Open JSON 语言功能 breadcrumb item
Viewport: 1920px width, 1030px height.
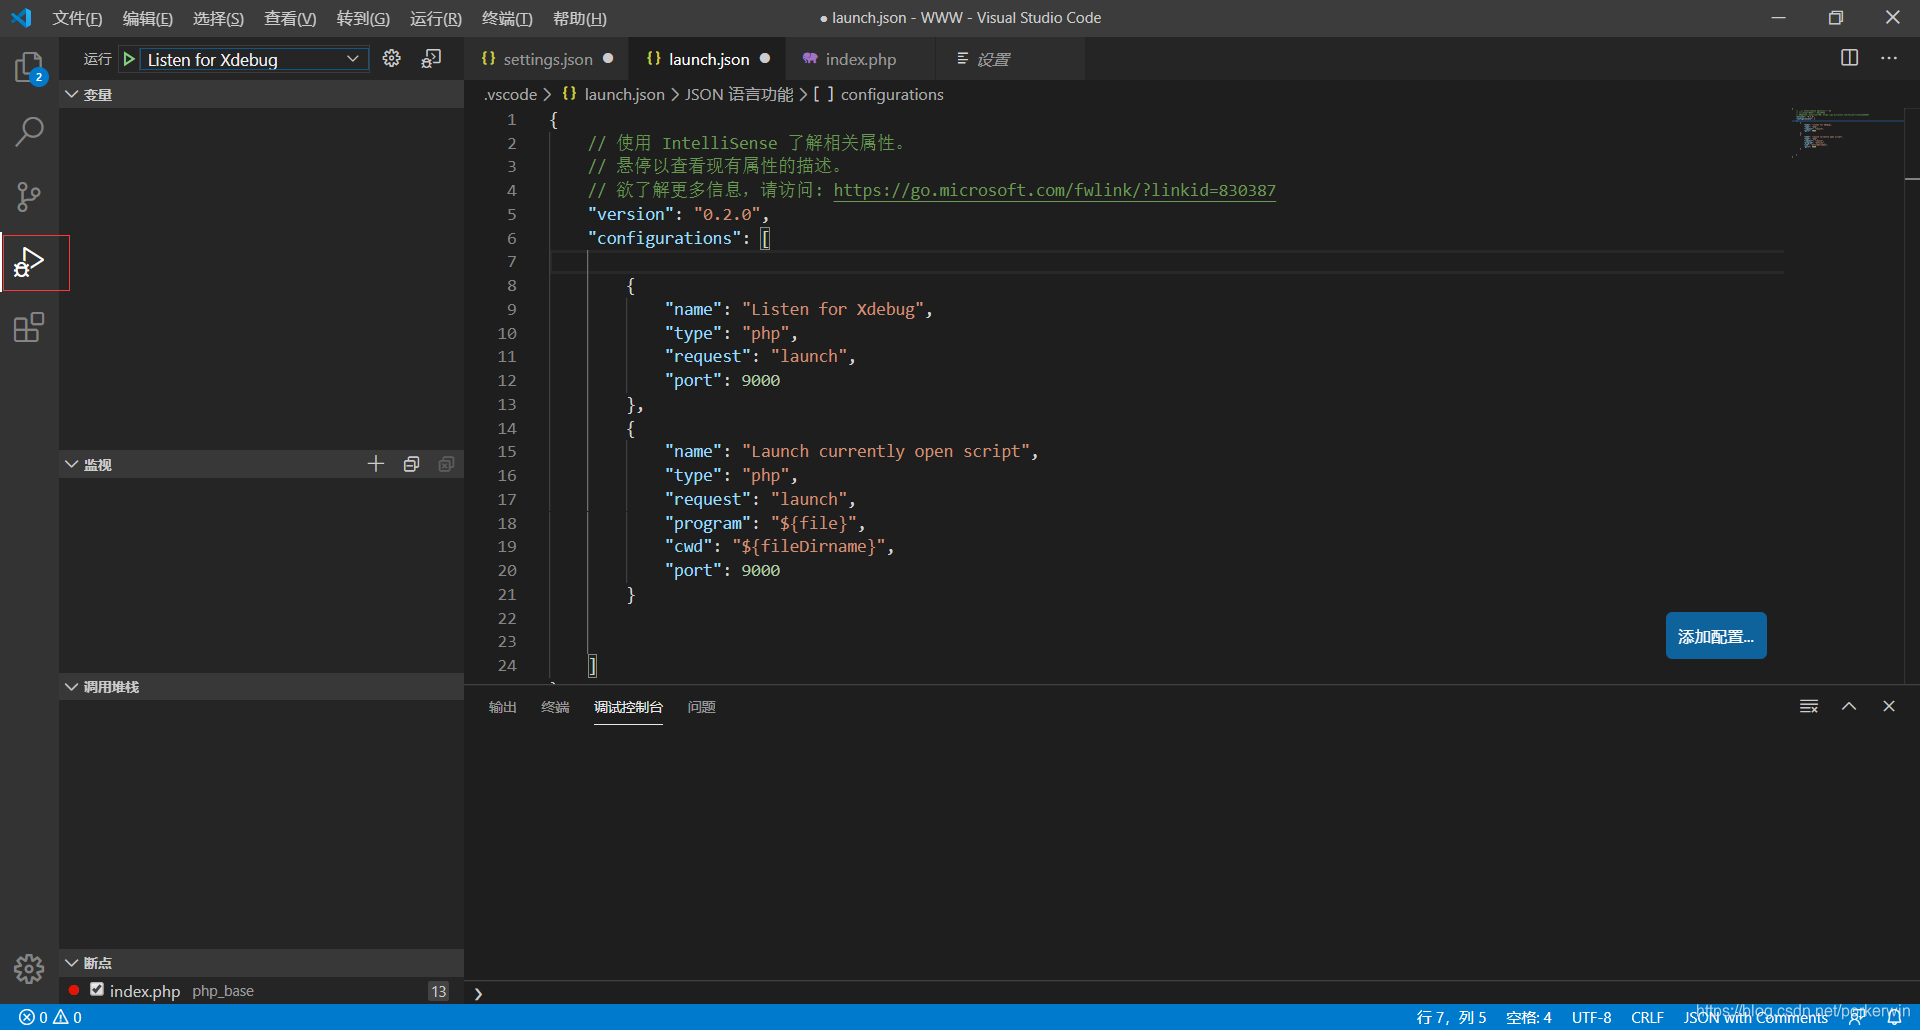[x=739, y=94]
